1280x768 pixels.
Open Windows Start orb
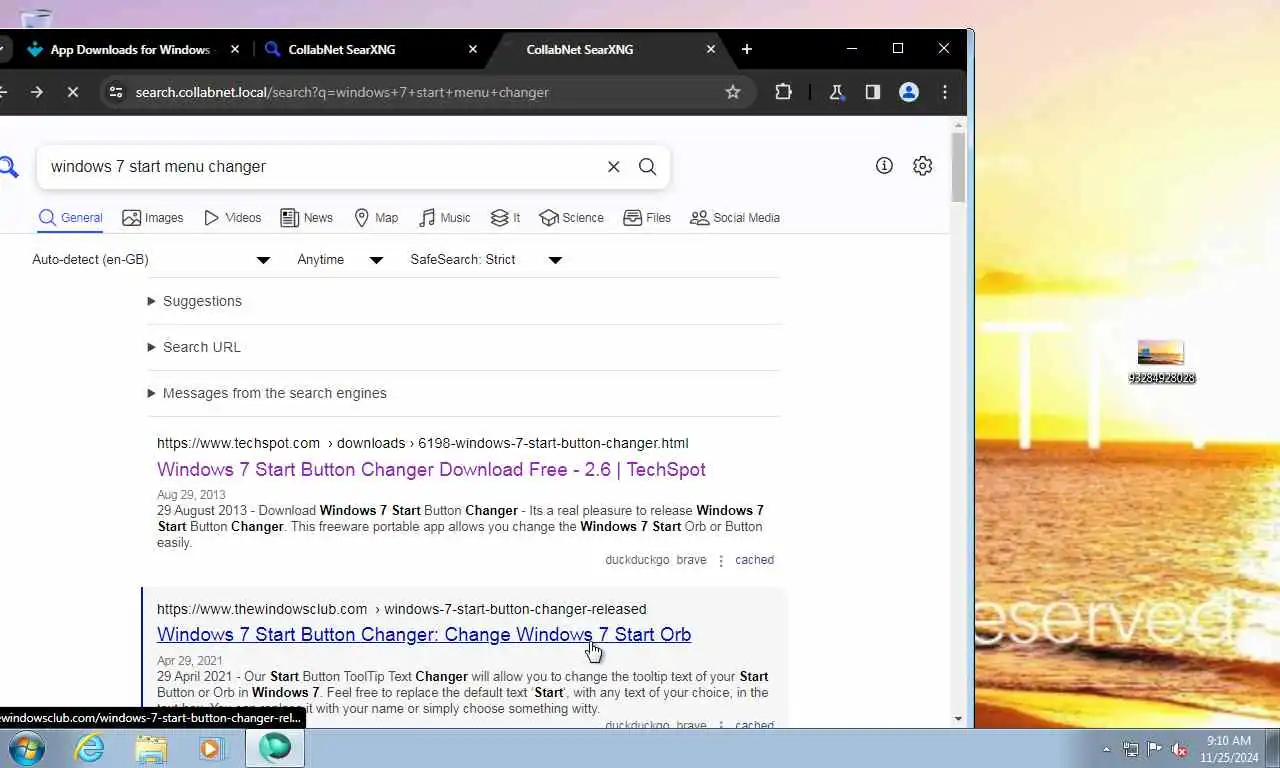[27, 748]
